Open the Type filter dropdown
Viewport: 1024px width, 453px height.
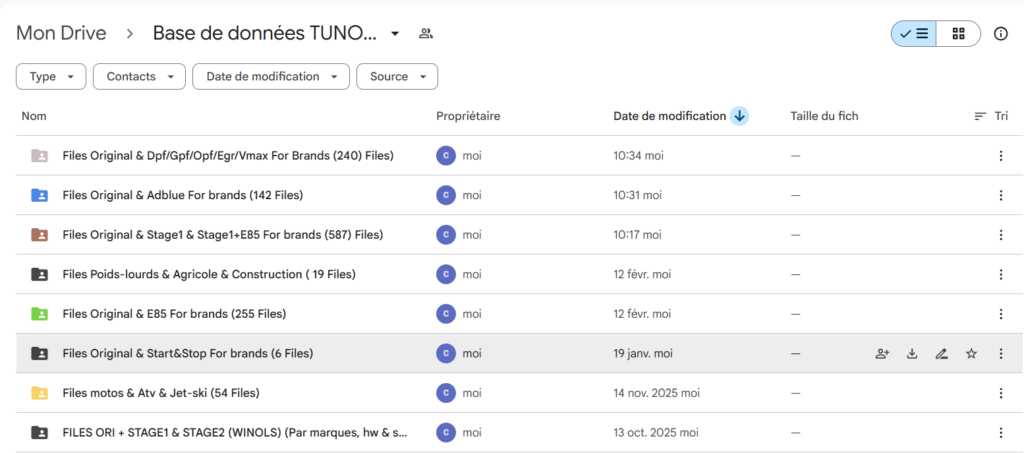pyautogui.click(x=51, y=76)
